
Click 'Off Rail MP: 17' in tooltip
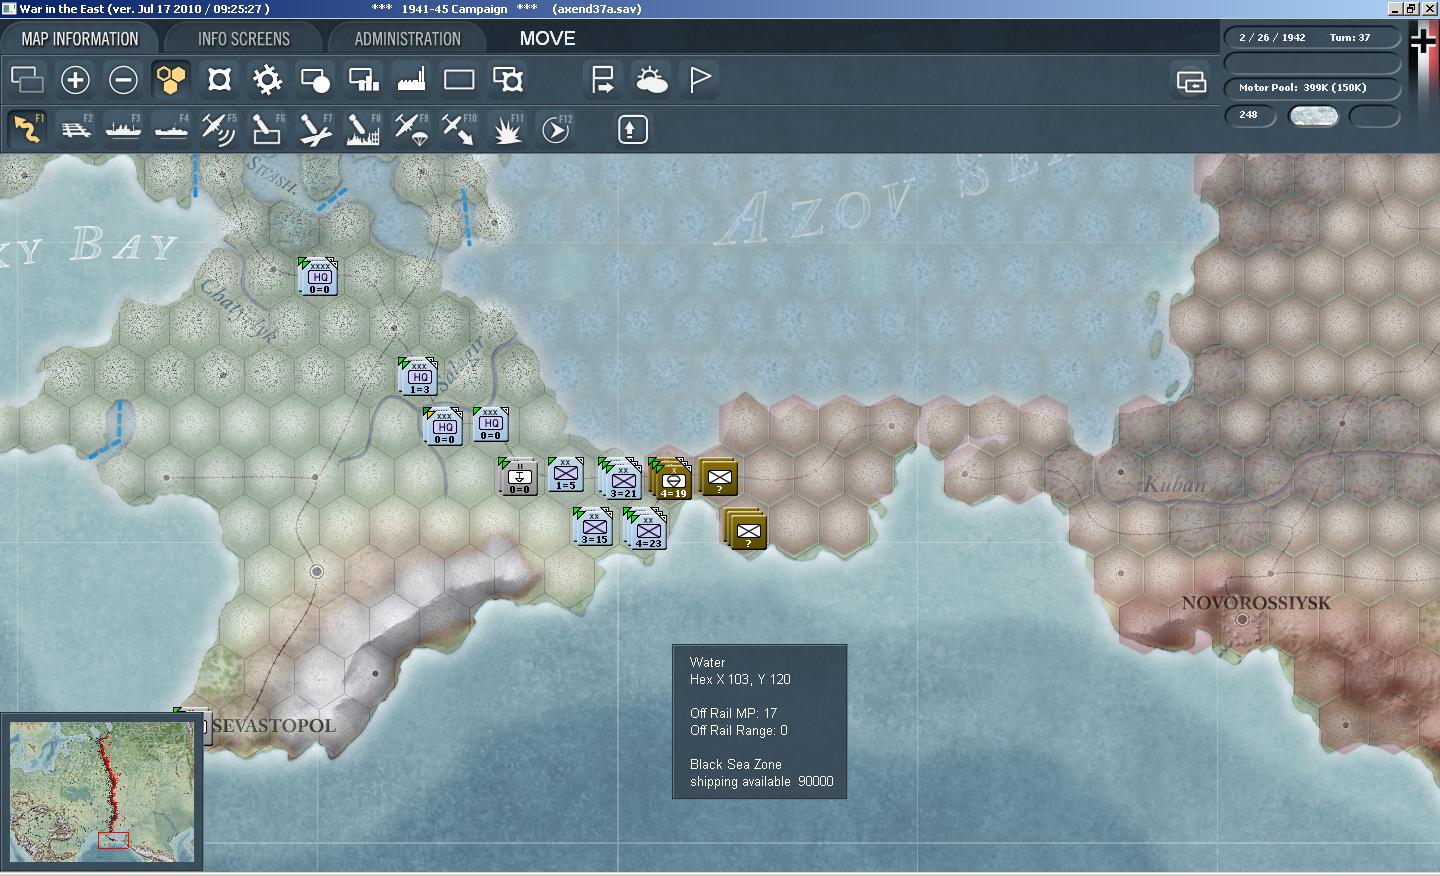pyautogui.click(x=733, y=713)
